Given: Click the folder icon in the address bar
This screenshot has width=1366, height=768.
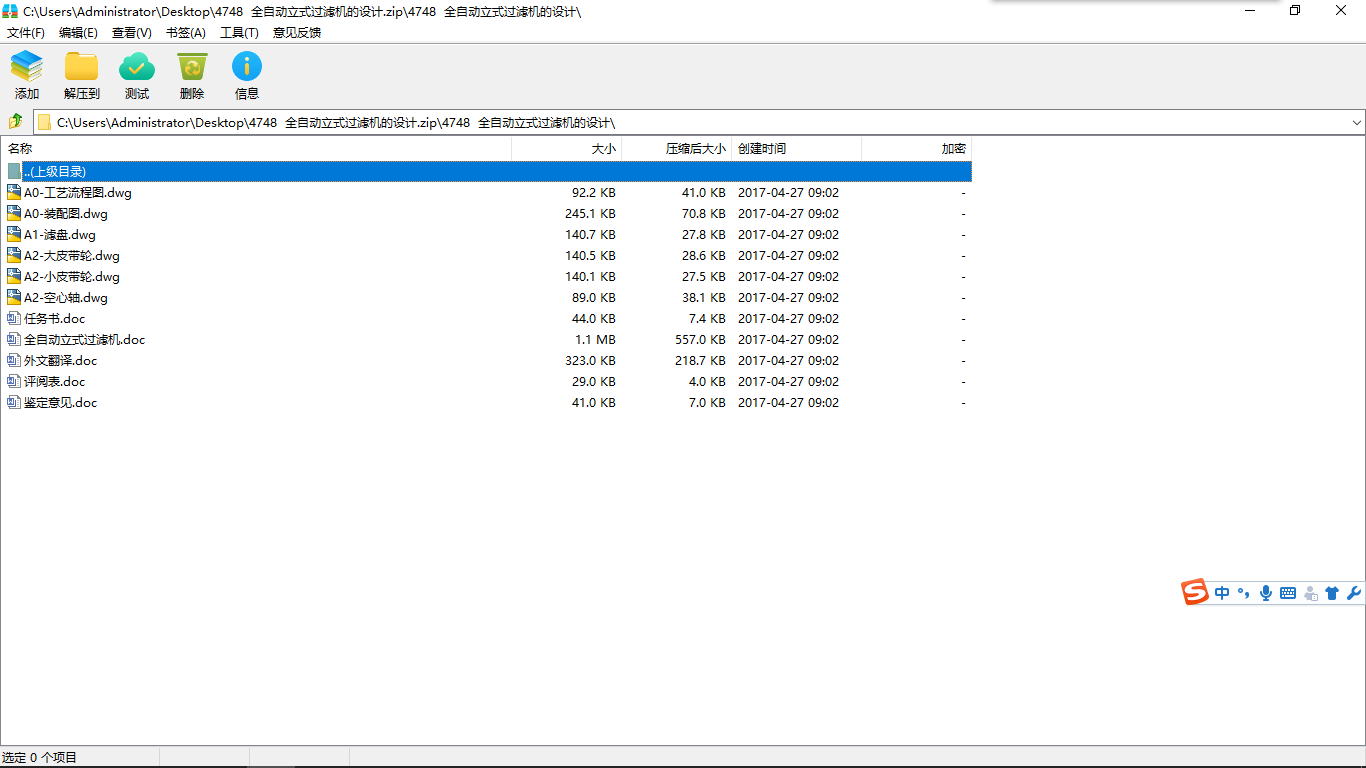Looking at the screenshot, I should pyautogui.click(x=44, y=123).
